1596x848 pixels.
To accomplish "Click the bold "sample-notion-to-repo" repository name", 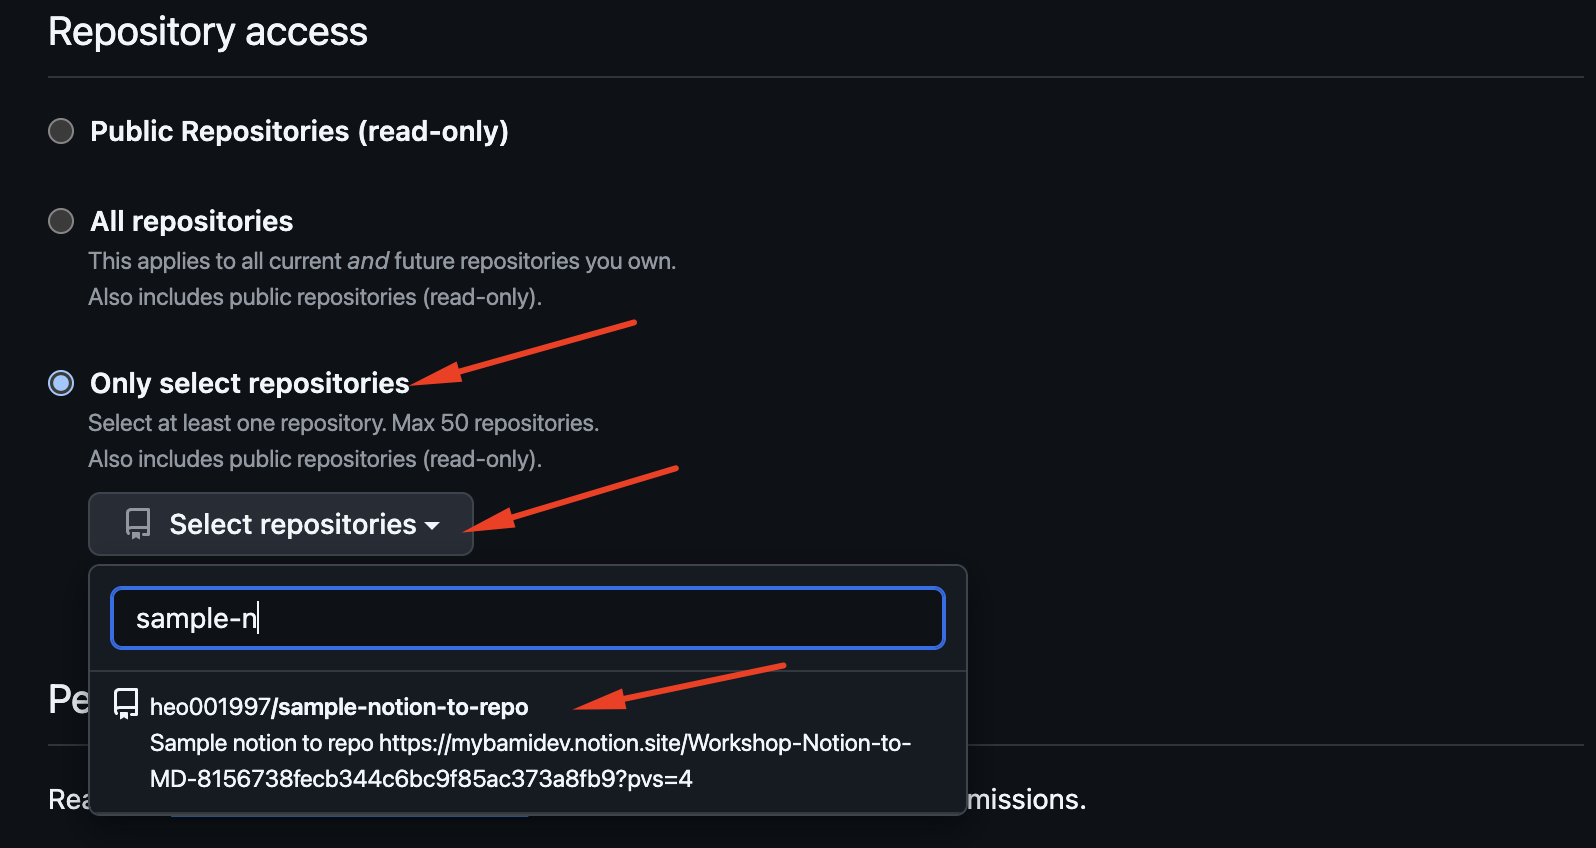I will 403,707.
